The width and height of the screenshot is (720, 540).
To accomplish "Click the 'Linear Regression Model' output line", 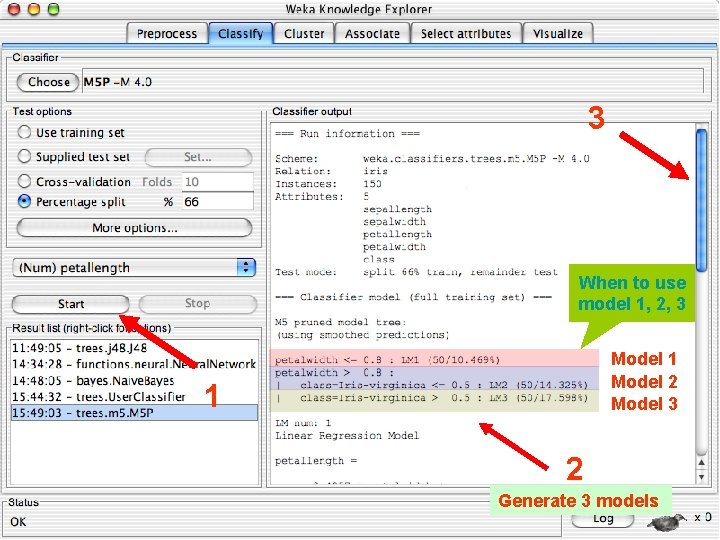I will [347, 435].
